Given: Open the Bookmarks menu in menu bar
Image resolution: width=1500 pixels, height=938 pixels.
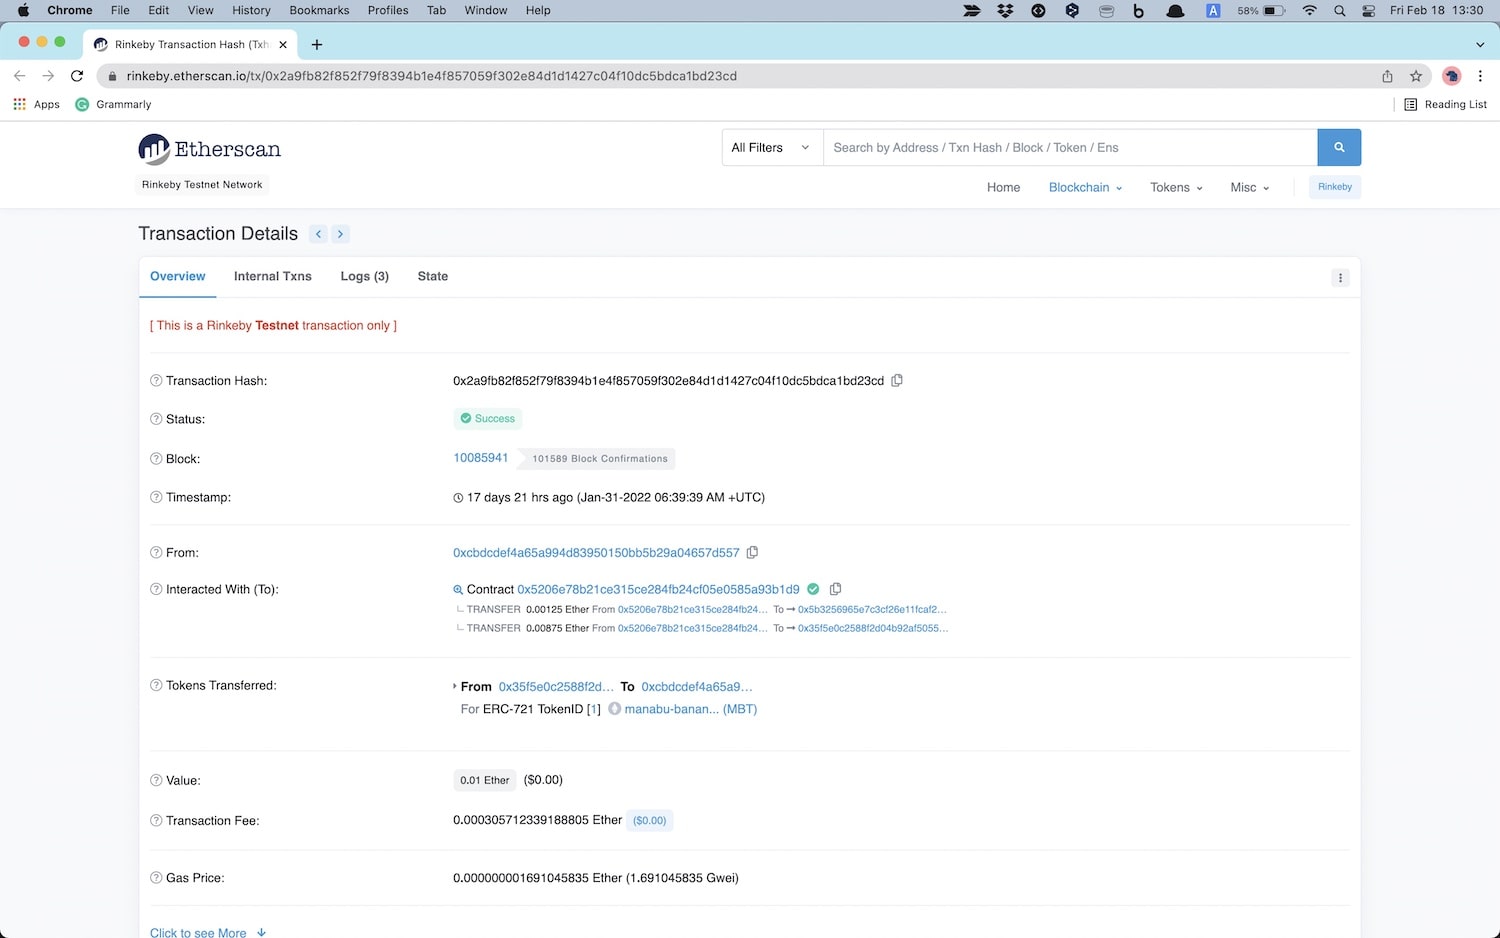Looking at the screenshot, I should 319,10.
